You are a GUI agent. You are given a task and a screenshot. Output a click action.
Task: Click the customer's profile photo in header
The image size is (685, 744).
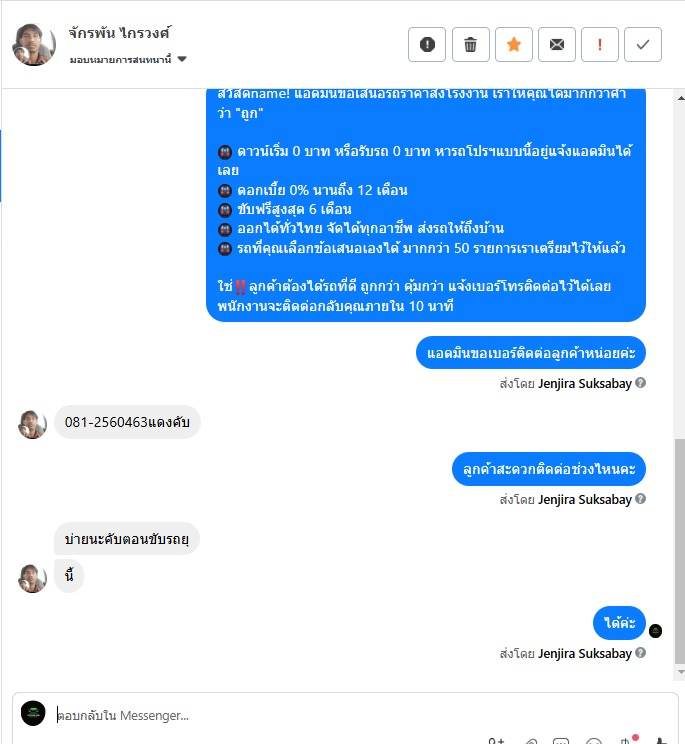[x=34, y=45]
